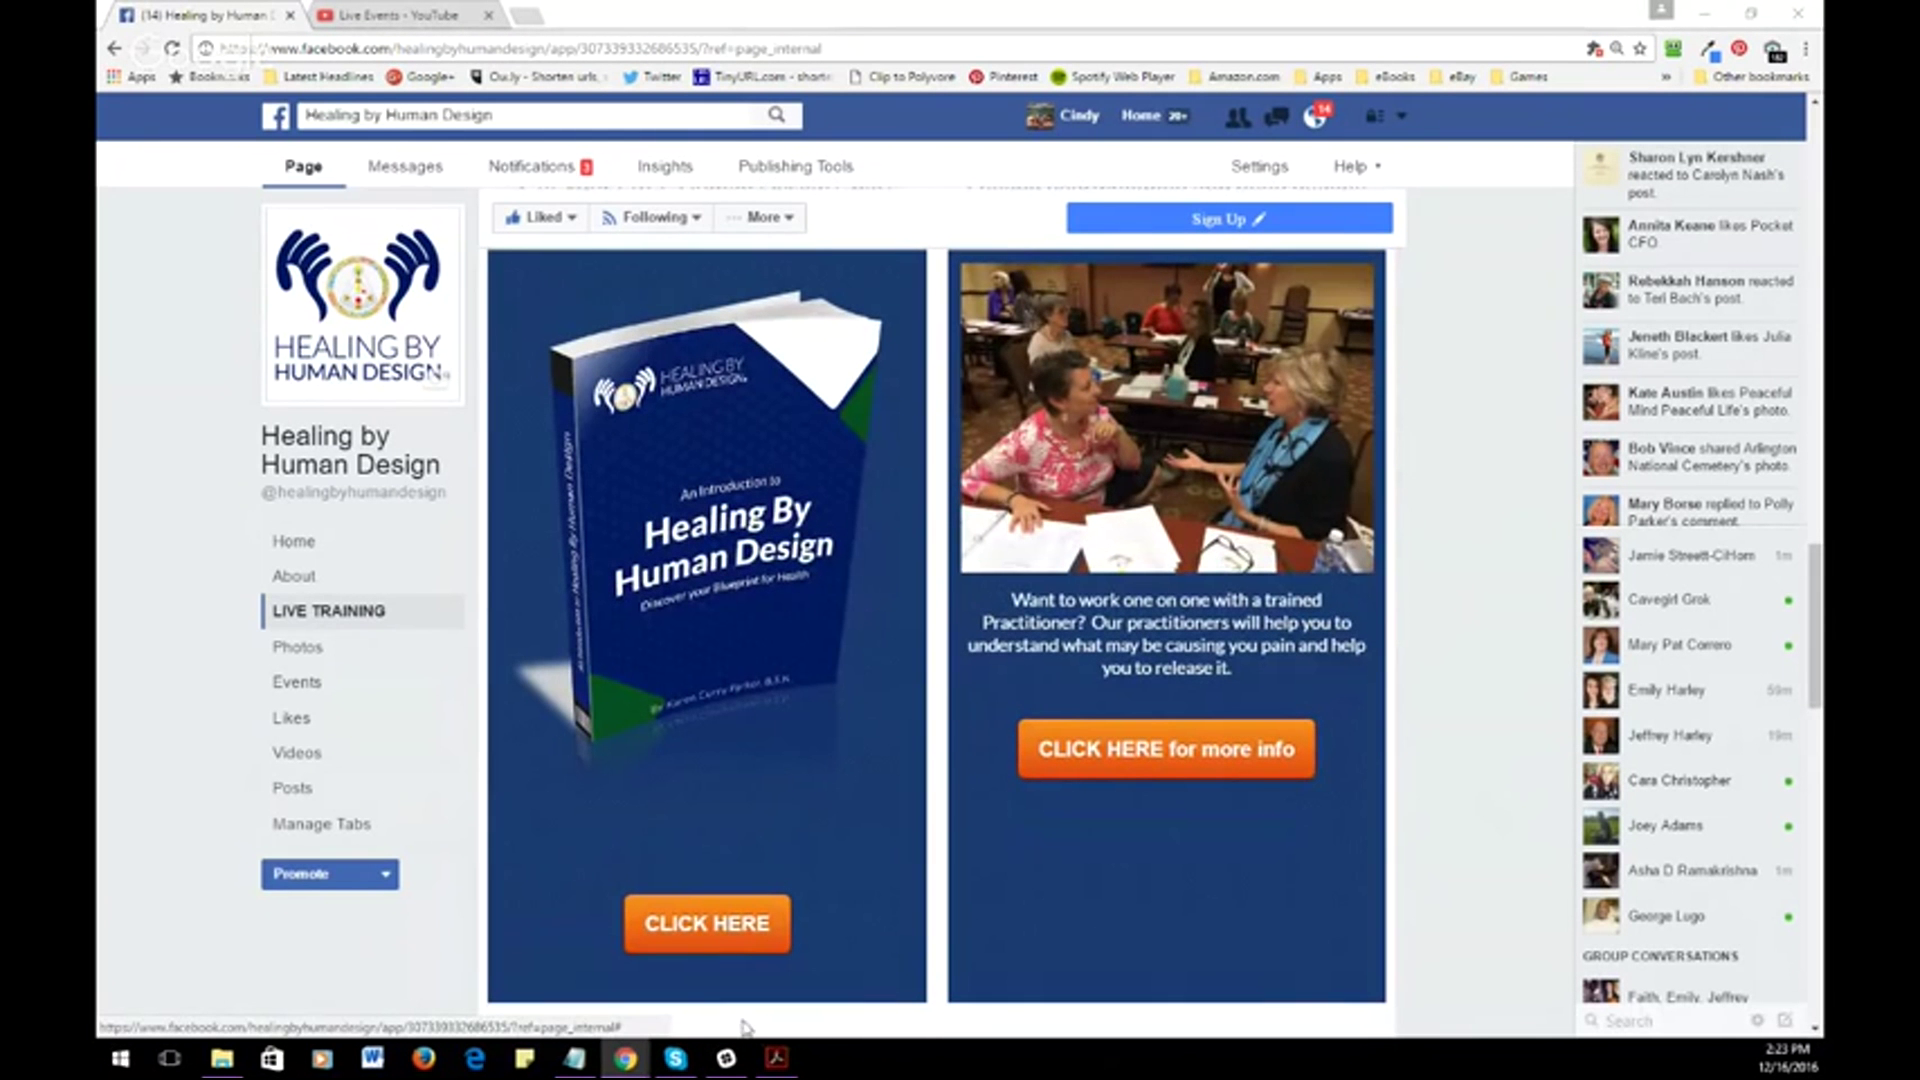This screenshot has height=1080, width=1920.
Task: Open the chat settings gear icon
Action: [x=1757, y=1020]
